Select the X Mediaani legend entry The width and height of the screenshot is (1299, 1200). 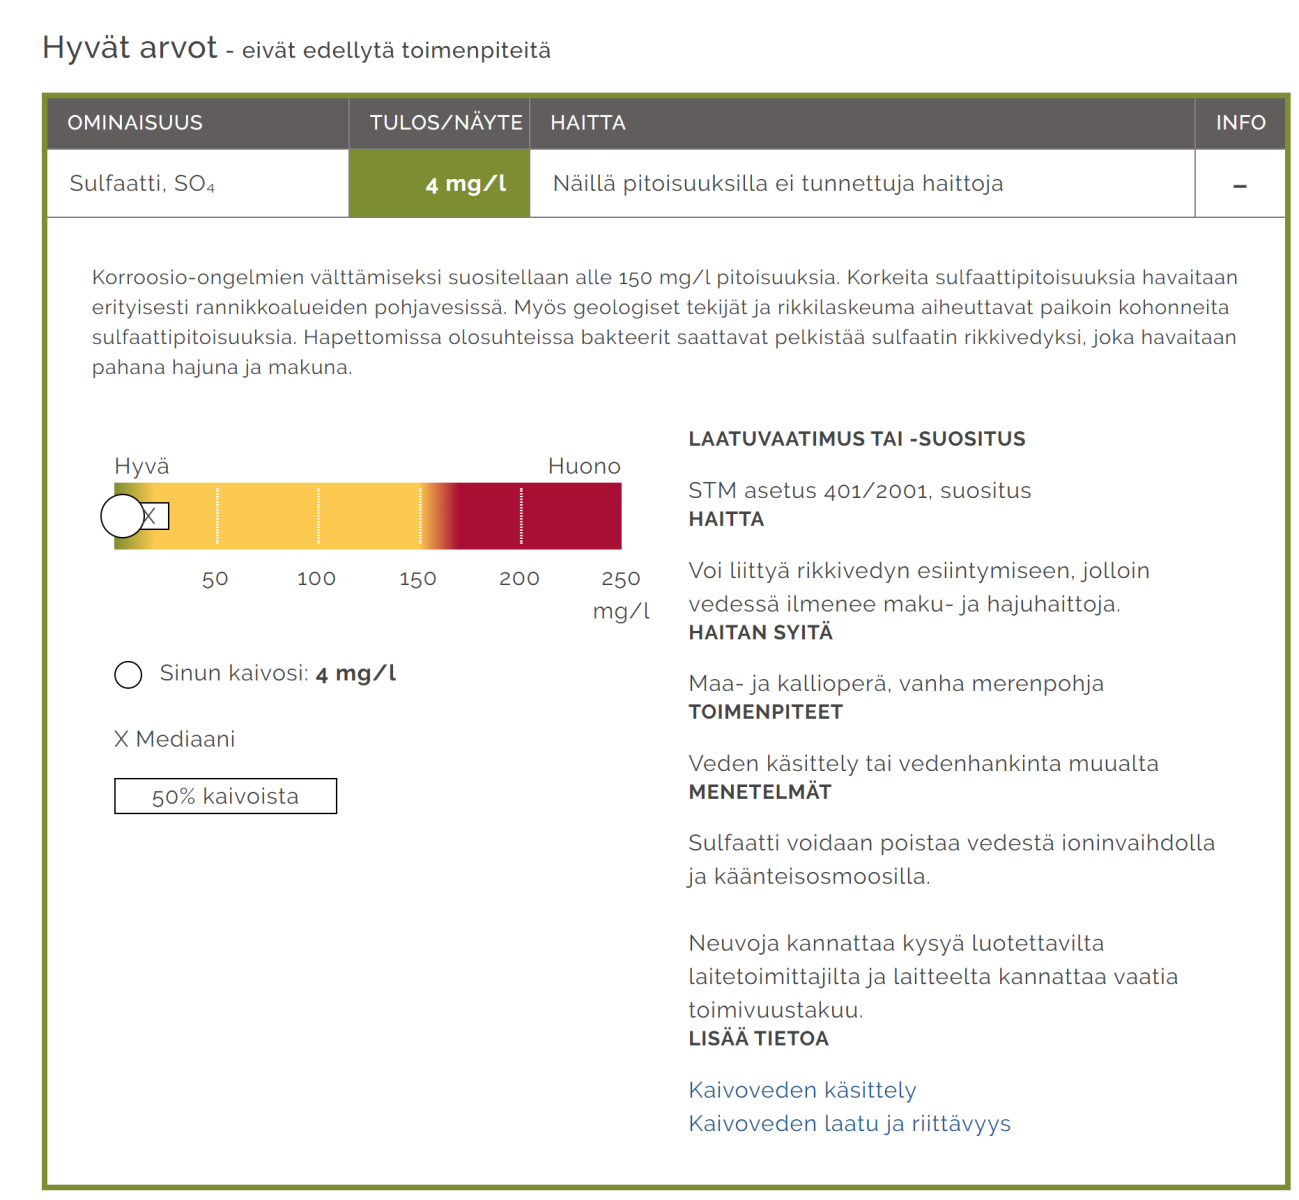pyautogui.click(x=175, y=739)
